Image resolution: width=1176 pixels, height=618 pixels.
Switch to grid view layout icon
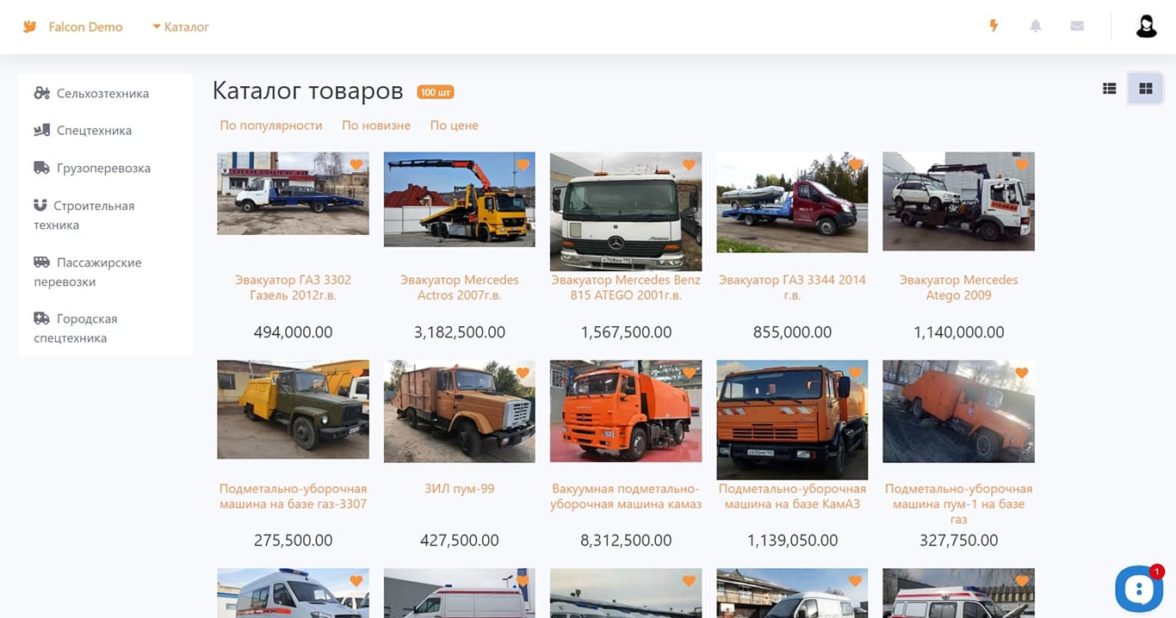coord(1145,88)
